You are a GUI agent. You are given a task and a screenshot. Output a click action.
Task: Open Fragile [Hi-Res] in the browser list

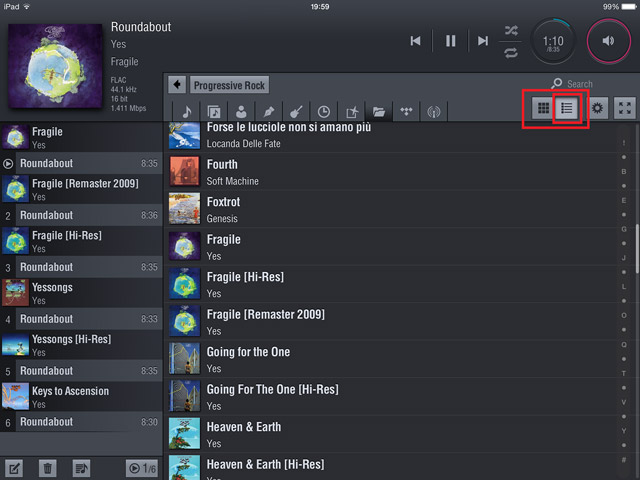click(392, 284)
